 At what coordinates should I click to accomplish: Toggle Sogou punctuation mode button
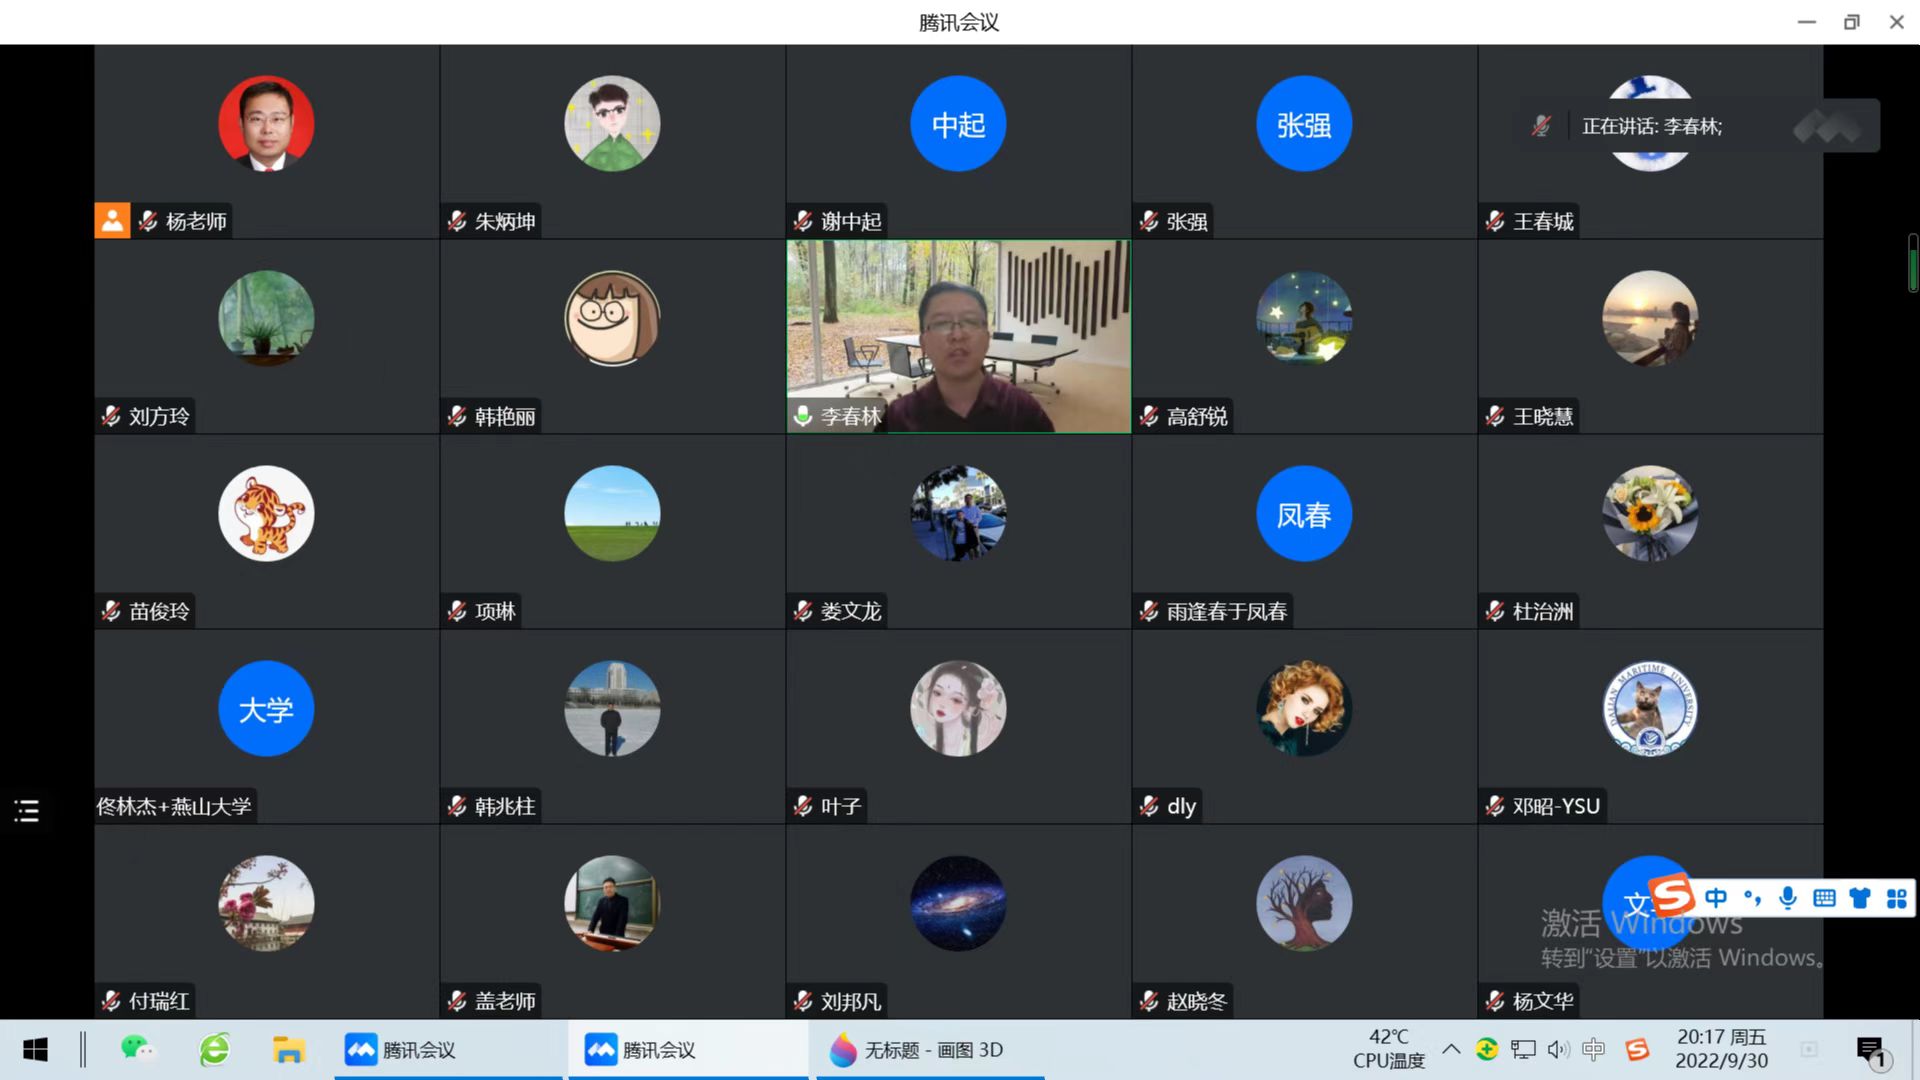(1752, 898)
